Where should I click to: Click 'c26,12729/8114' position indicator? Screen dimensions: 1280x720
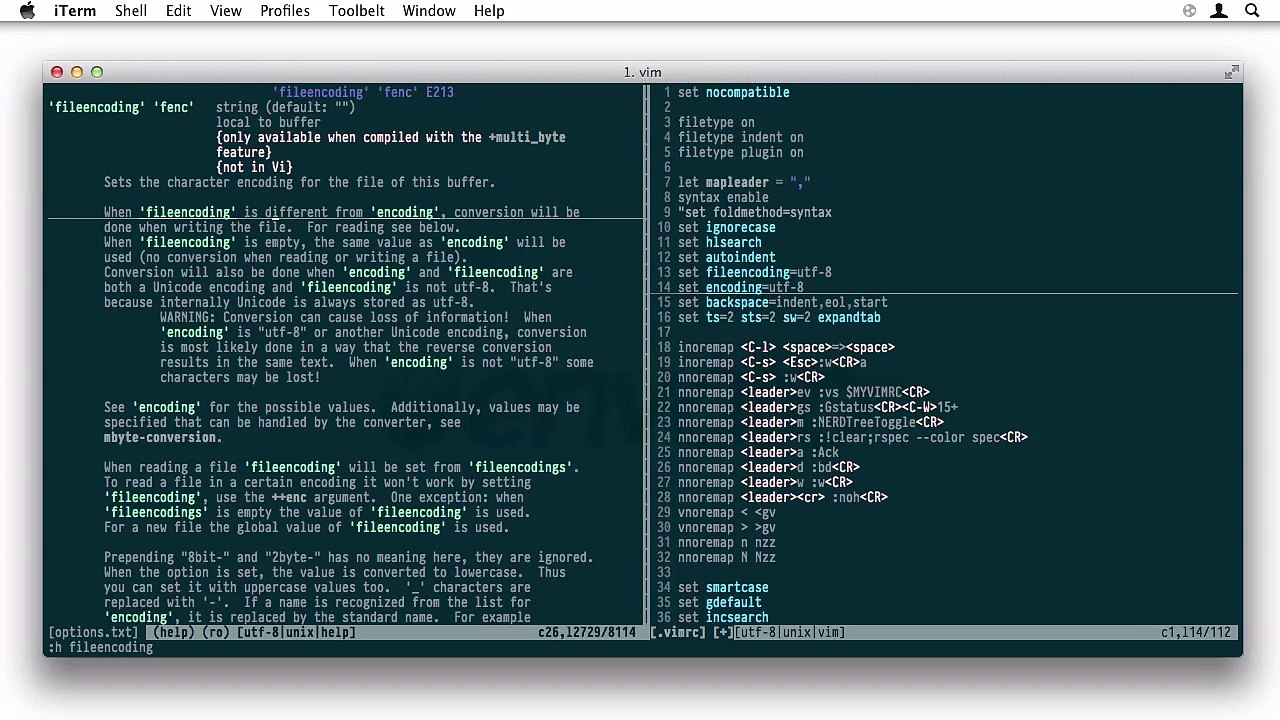click(x=587, y=633)
